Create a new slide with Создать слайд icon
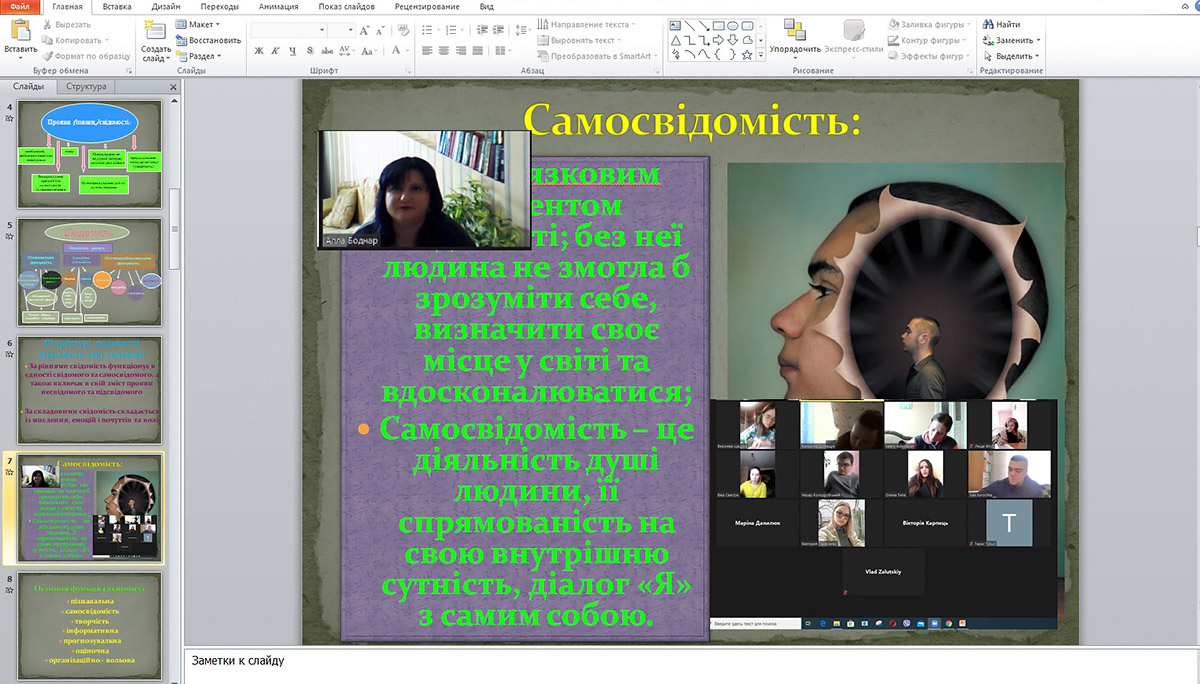The image size is (1200, 684). 156,30
